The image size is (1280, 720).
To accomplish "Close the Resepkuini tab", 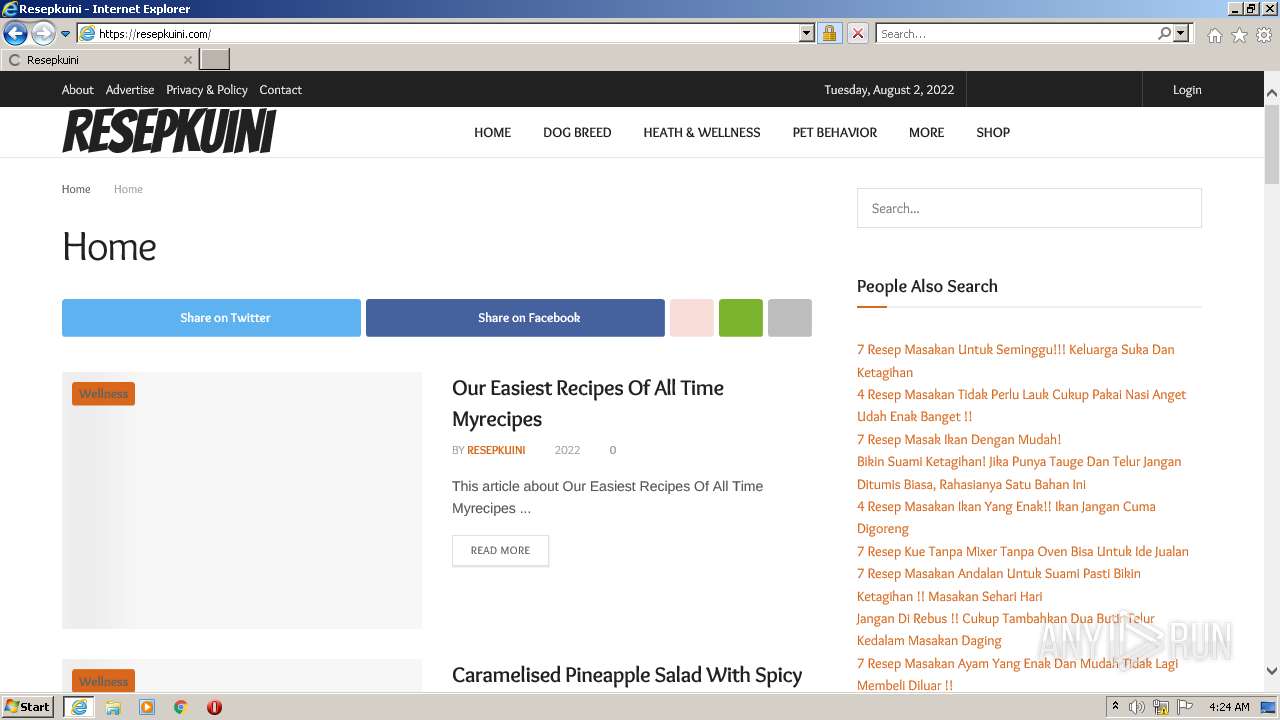I will [x=187, y=60].
